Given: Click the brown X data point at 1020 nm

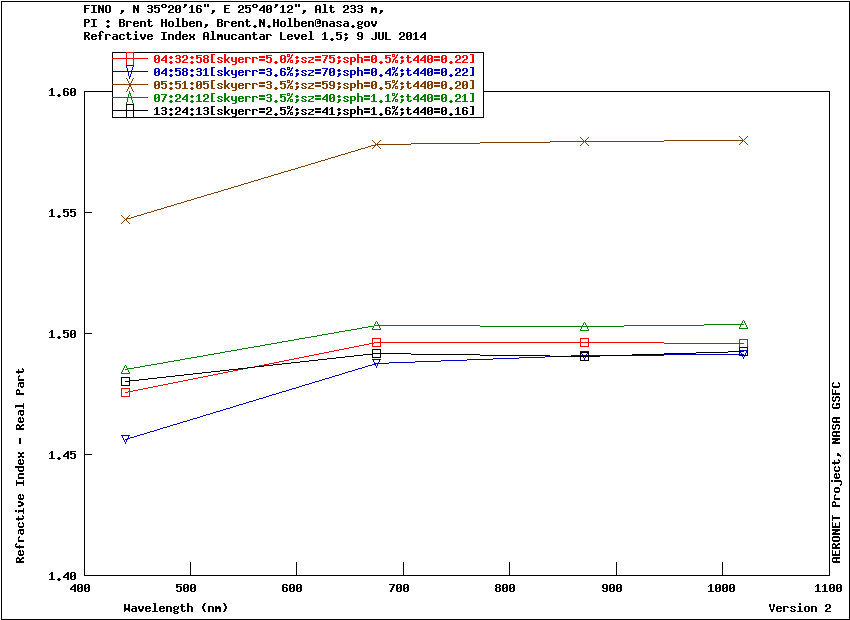Looking at the screenshot, I should (x=743, y=140).
